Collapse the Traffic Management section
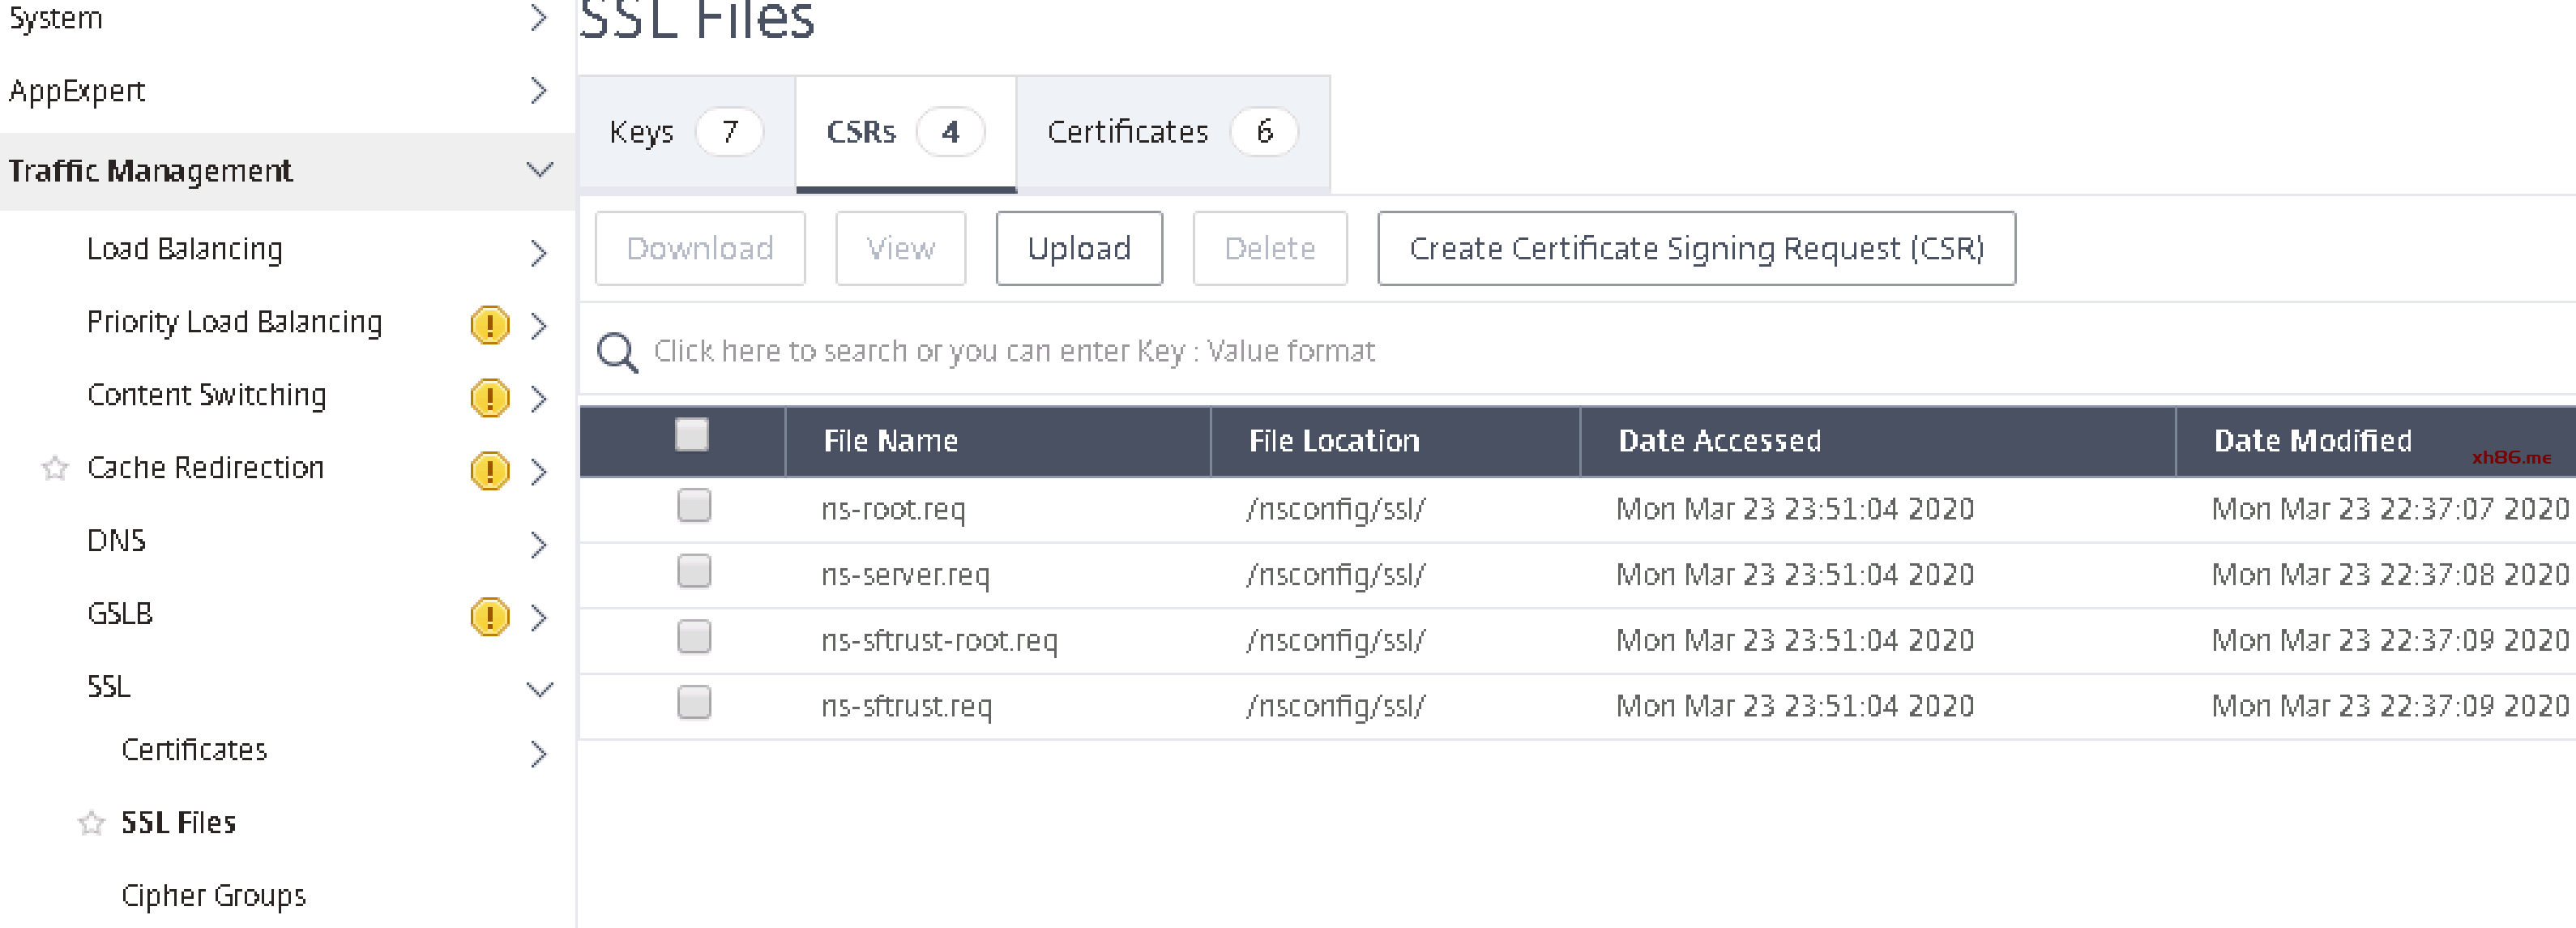The width and height of the screenshot is (2576, 928). (x=539, y=170)
